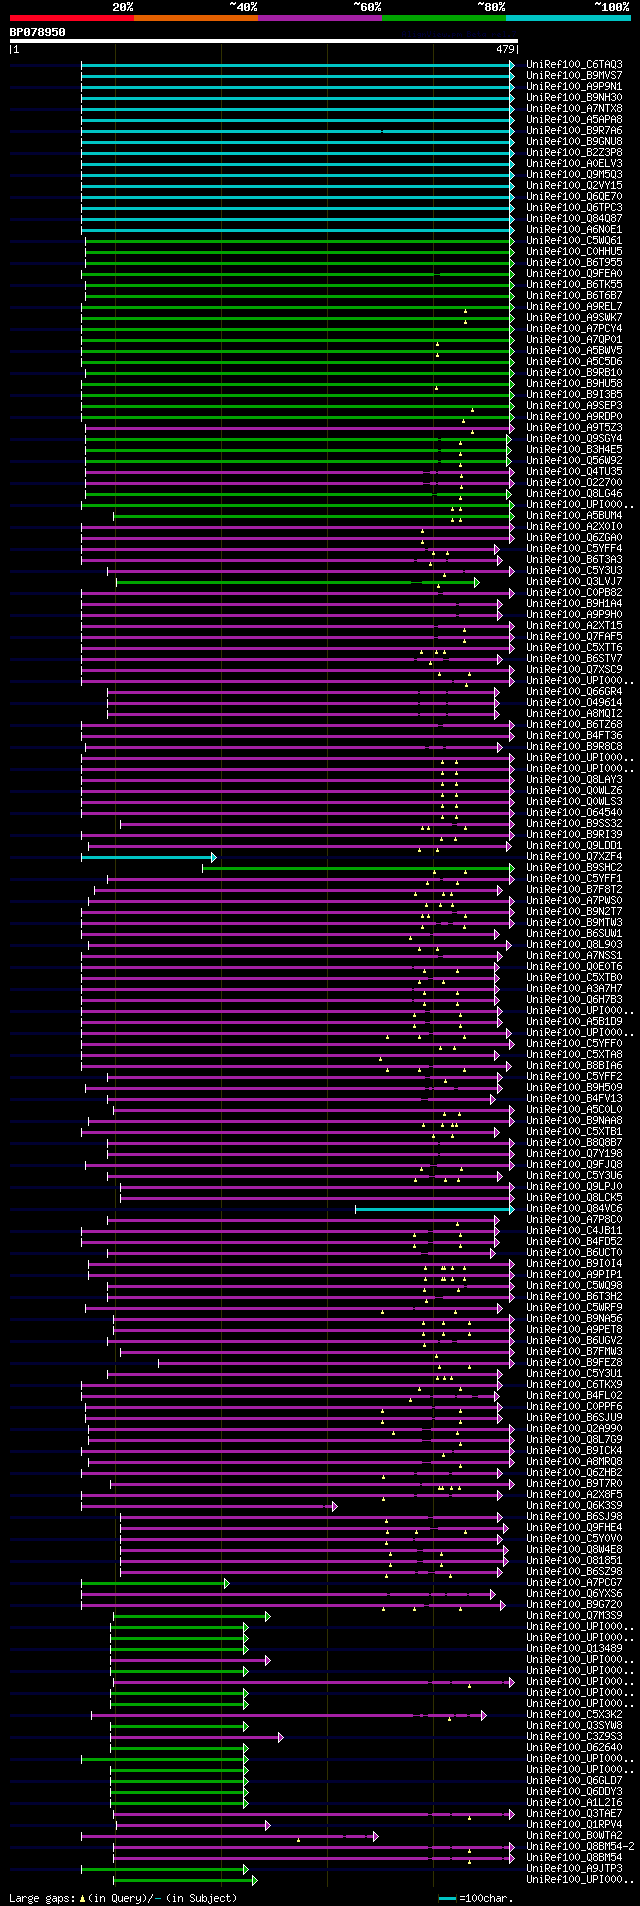Open hit UniRef100_C6TAQ3

coord(574,65)
